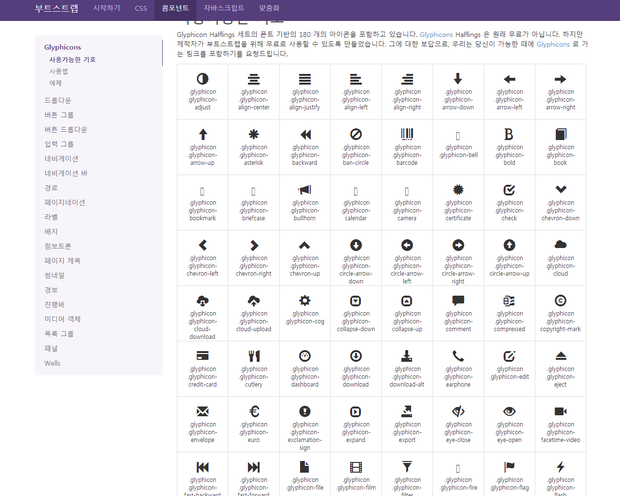Click the glyphicon-adjust icon
The image size is (620, 496).
pyautogui.click(x=202, y=79)
